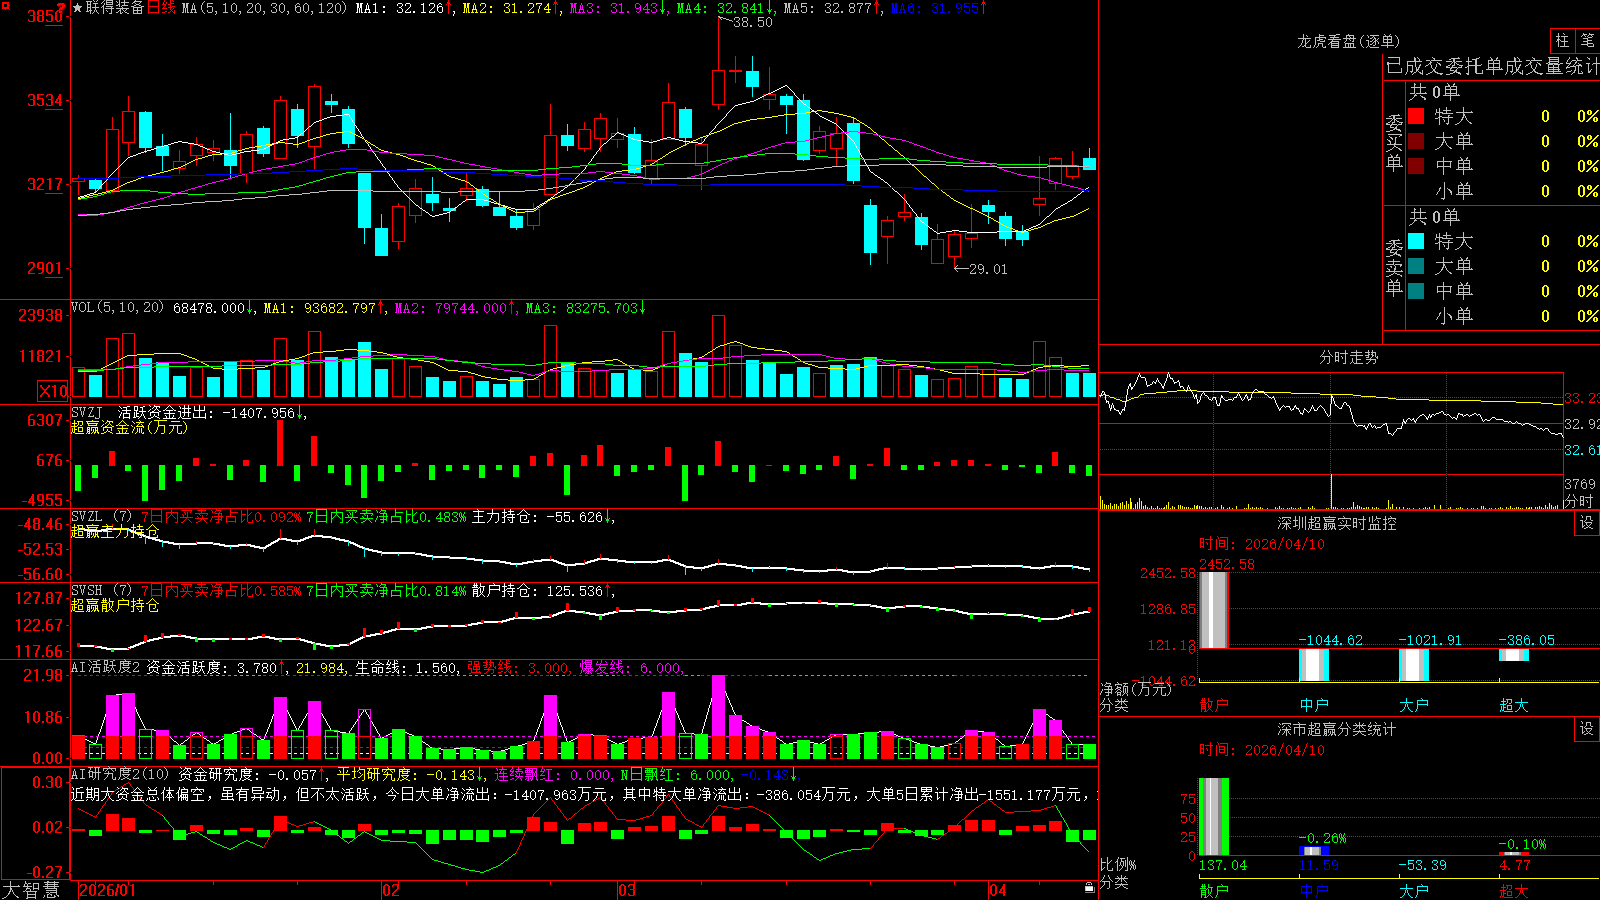Click the 时间: 2026/04/10 text in 深圳超赢实时监控
This screenshot has width=1600, height=900.
[x=1262, y=544]
